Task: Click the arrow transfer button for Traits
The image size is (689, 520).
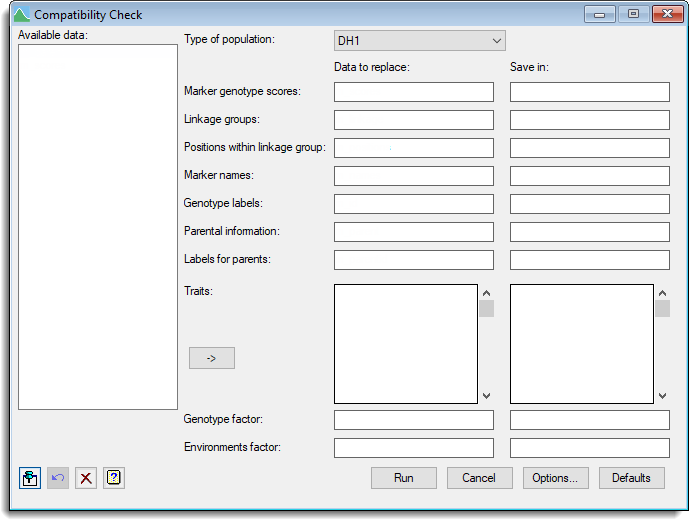Action: pyautogui.click(x=211, y=358)
